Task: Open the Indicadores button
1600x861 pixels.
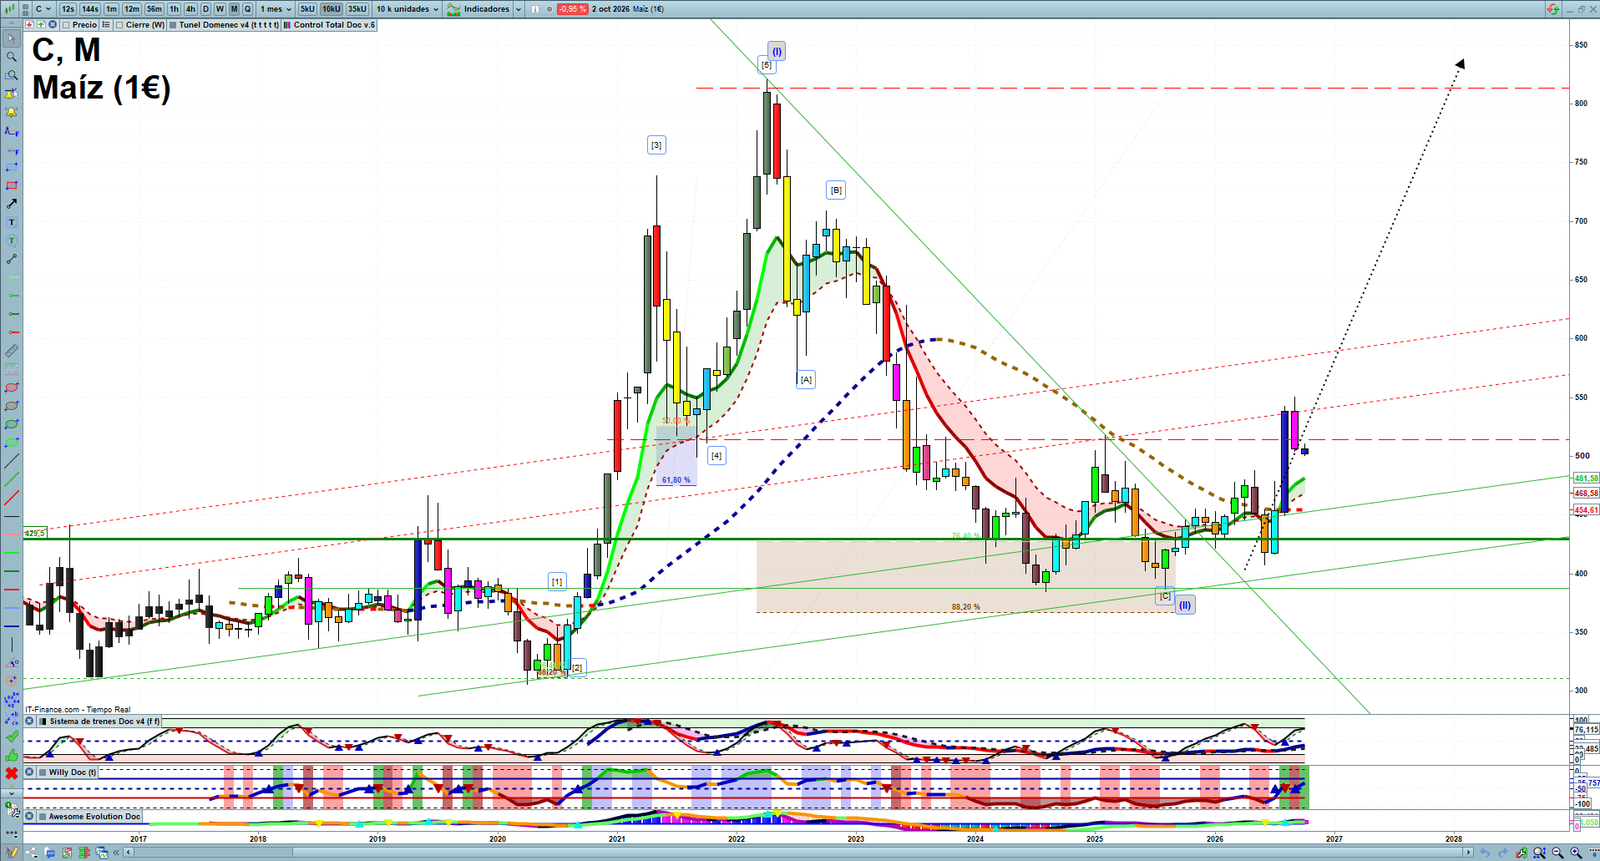Action: [x=478, y=9]
